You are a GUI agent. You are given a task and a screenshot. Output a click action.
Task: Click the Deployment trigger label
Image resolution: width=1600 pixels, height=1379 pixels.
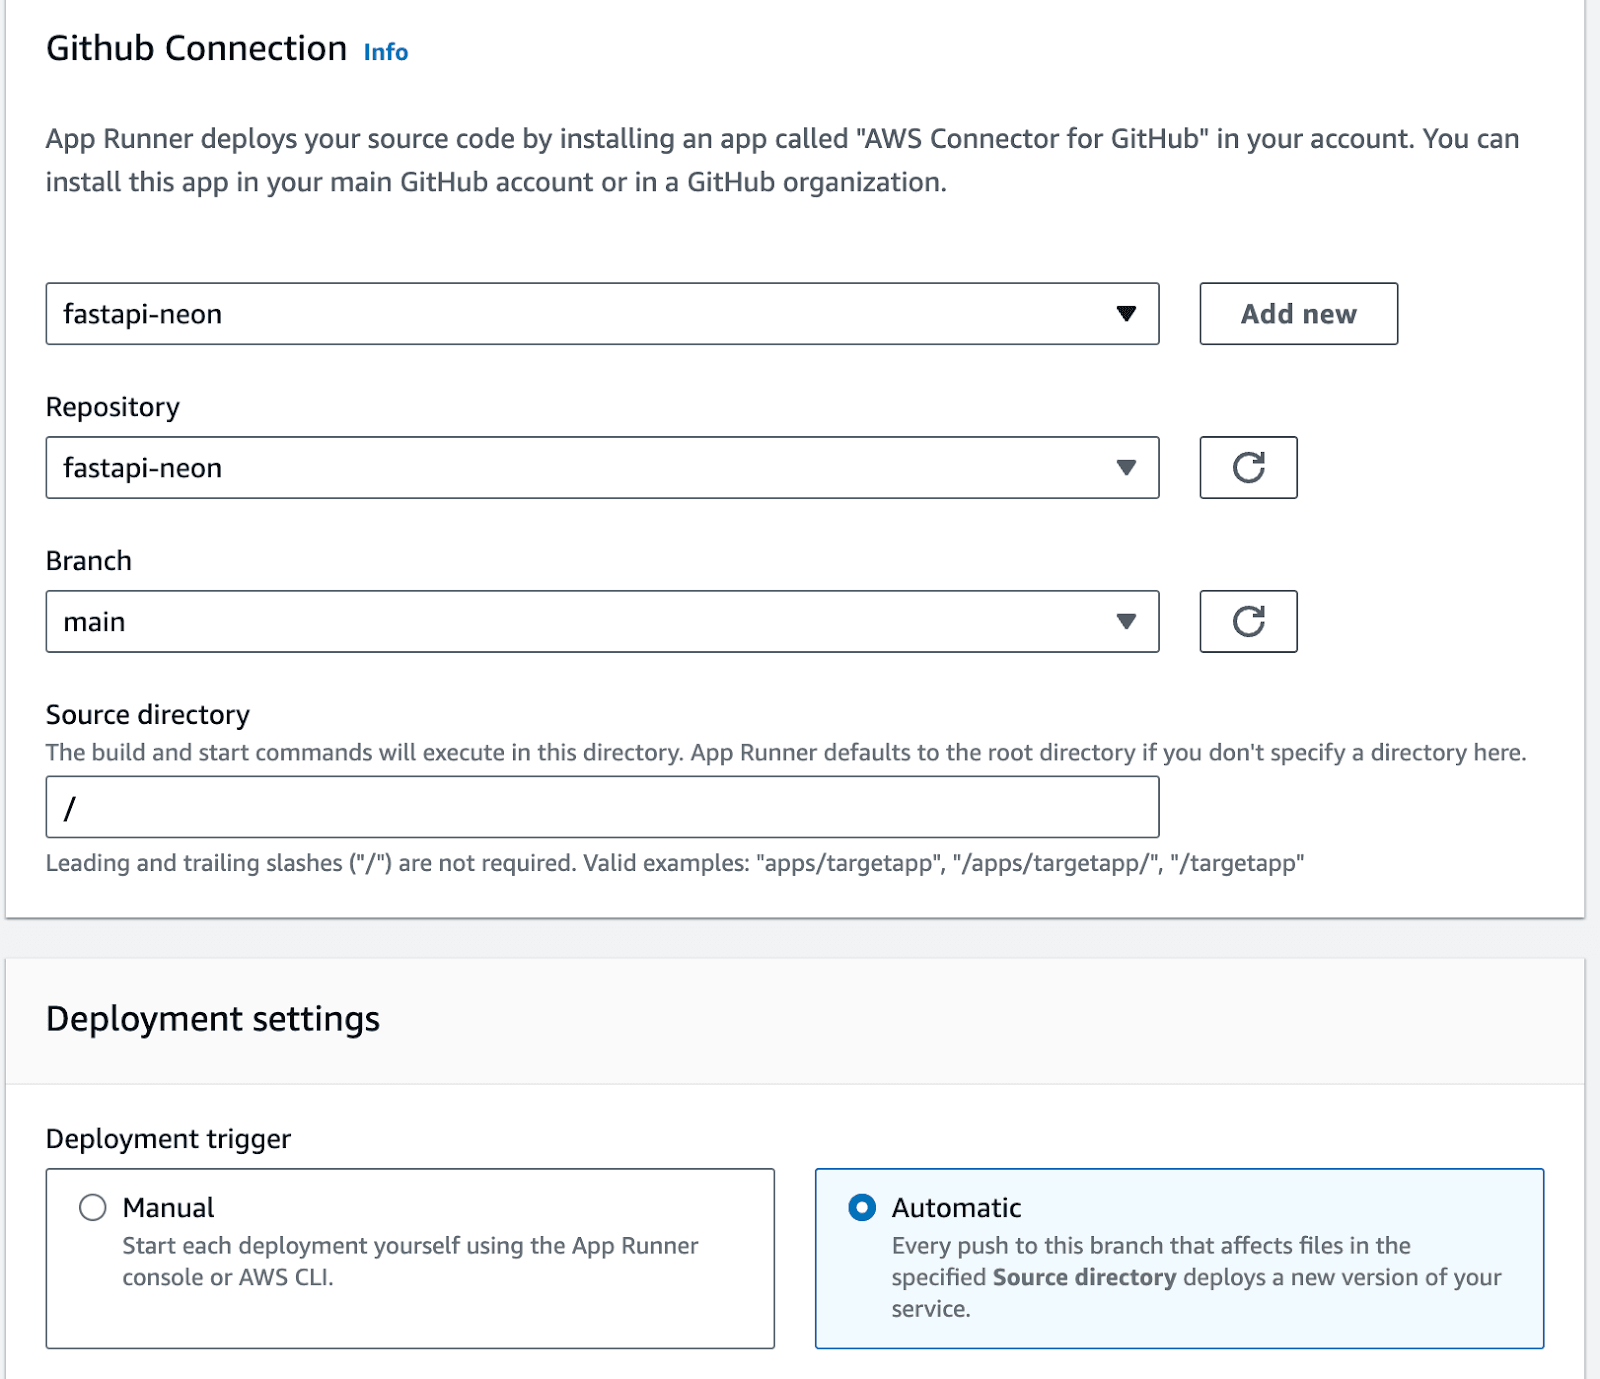point(168,1139)
